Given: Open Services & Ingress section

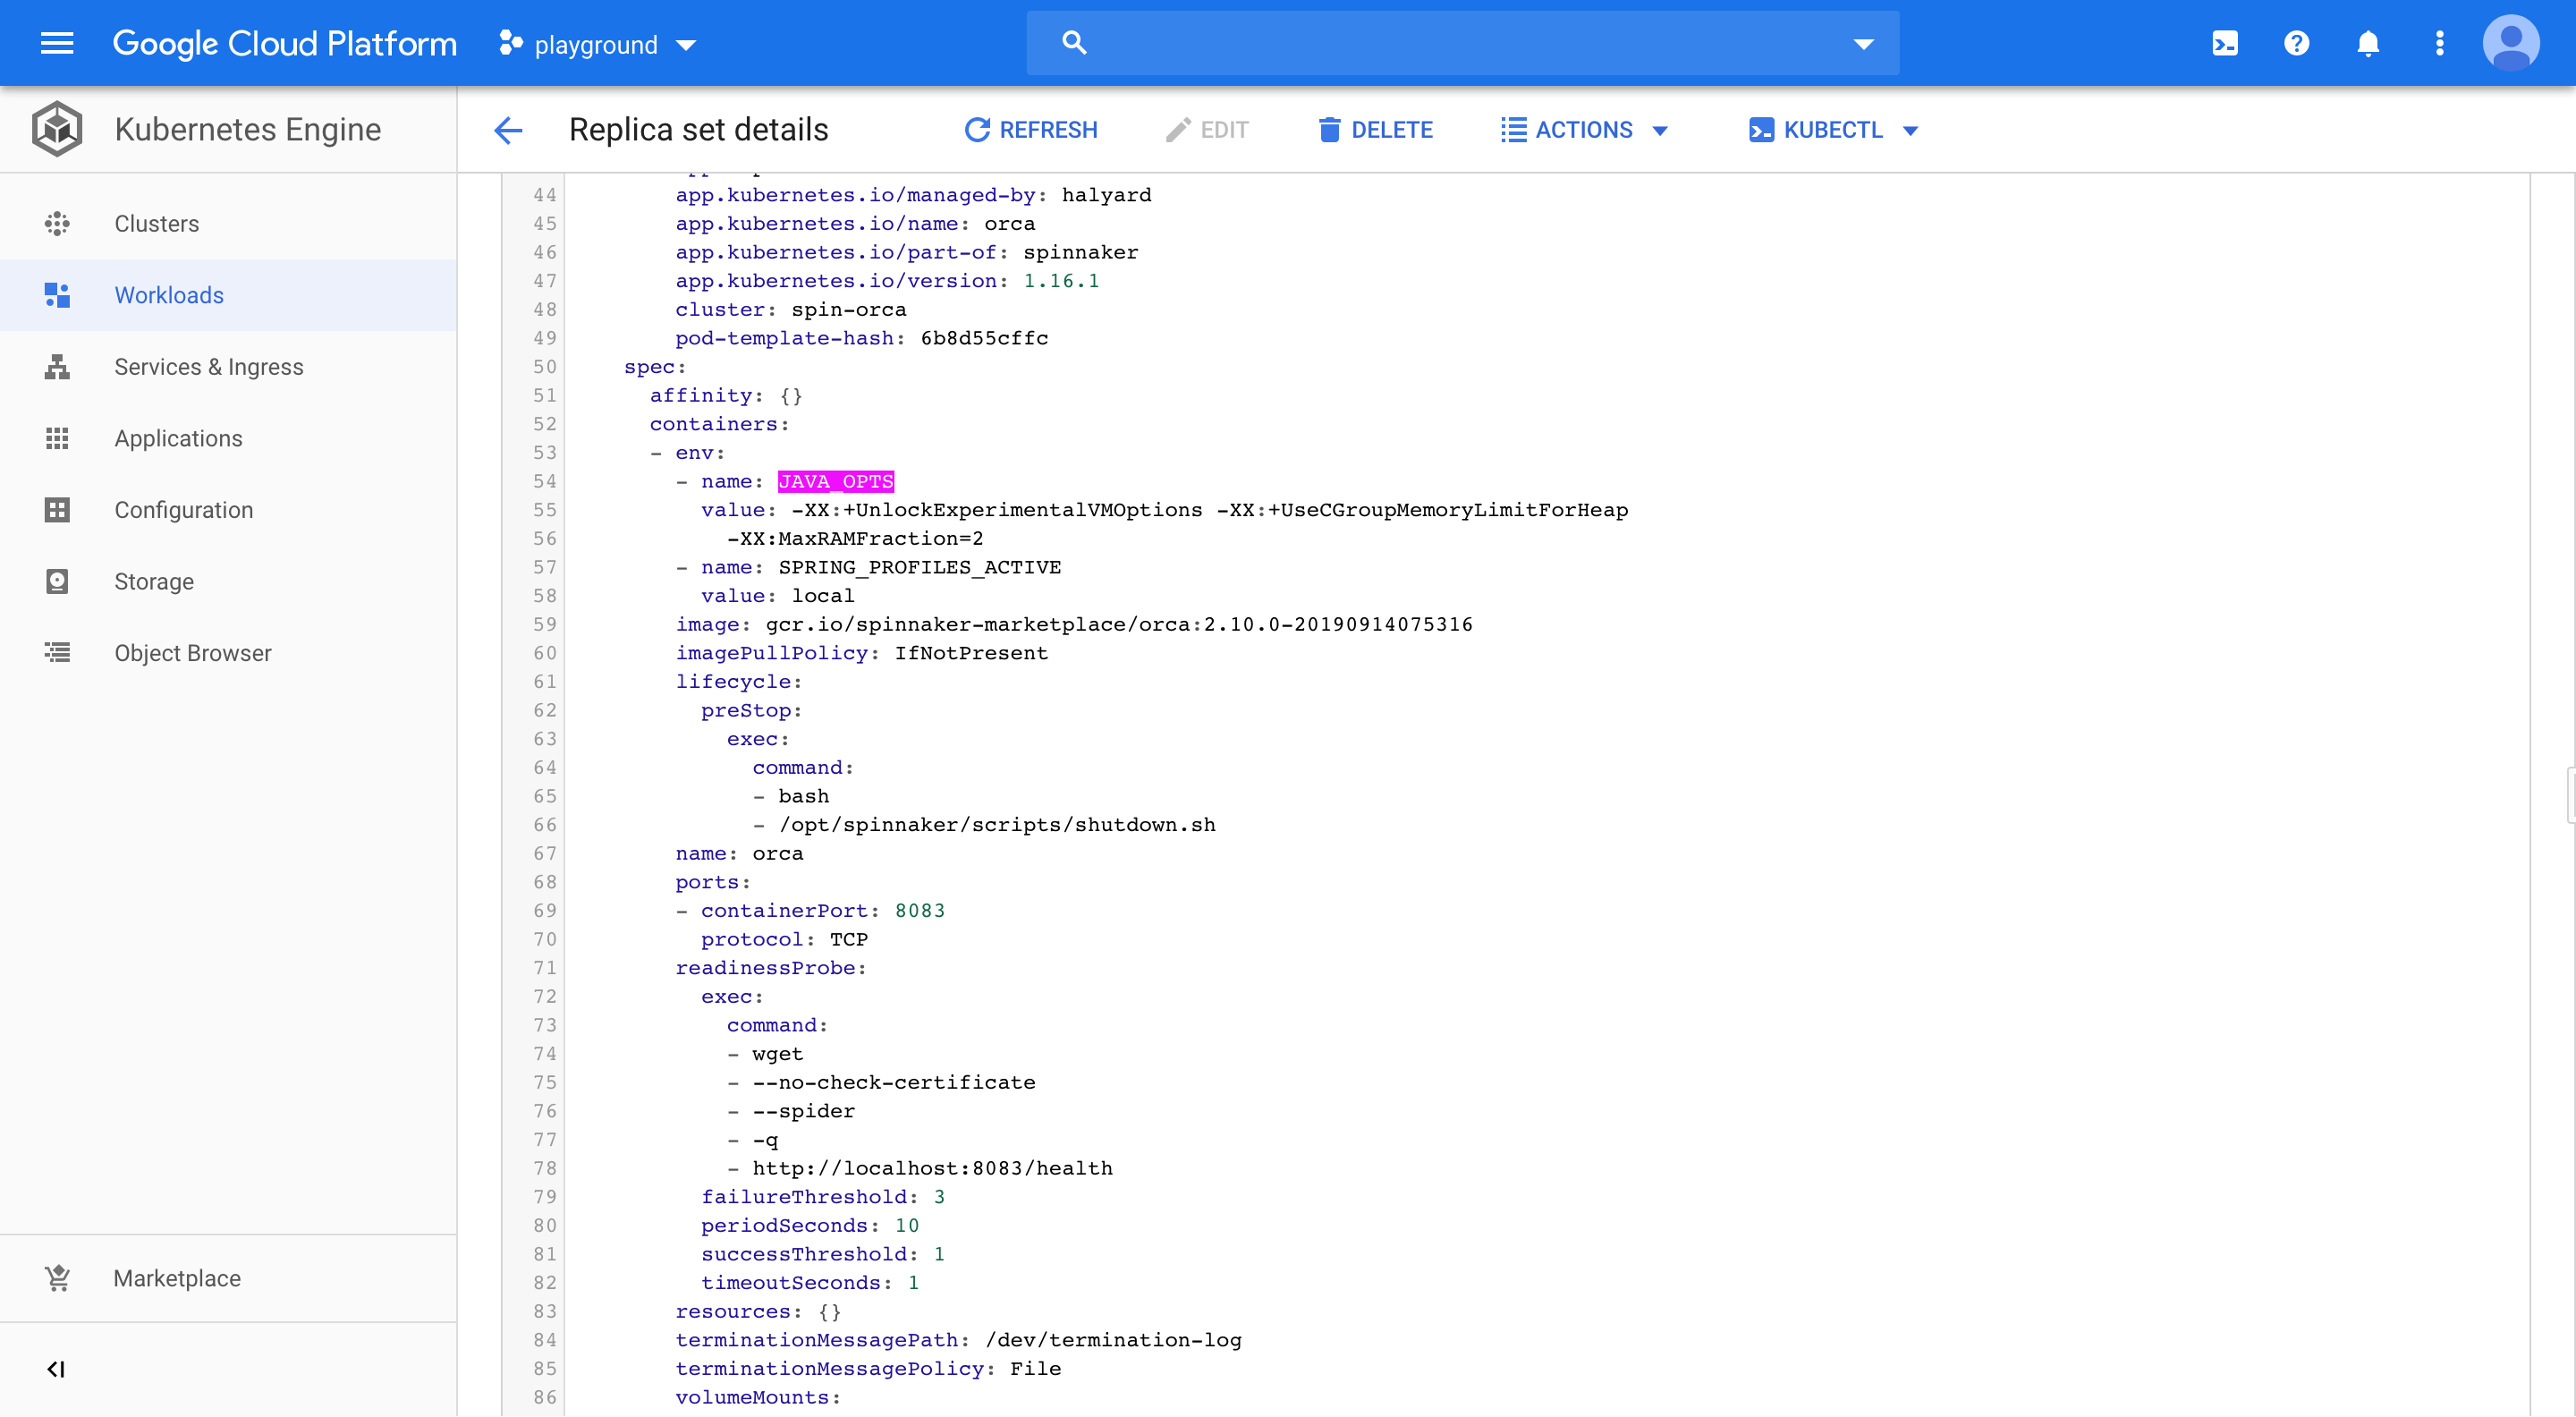Looking at the screenshot, I should click(x=208, y=367).
